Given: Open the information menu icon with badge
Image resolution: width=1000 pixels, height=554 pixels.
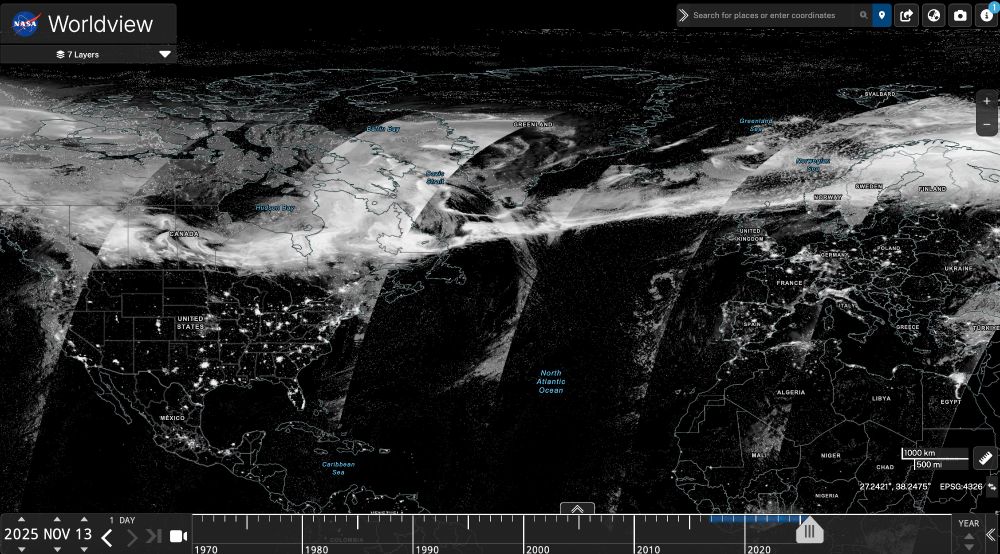Looking at the screenshot, I should coord(987,15).
